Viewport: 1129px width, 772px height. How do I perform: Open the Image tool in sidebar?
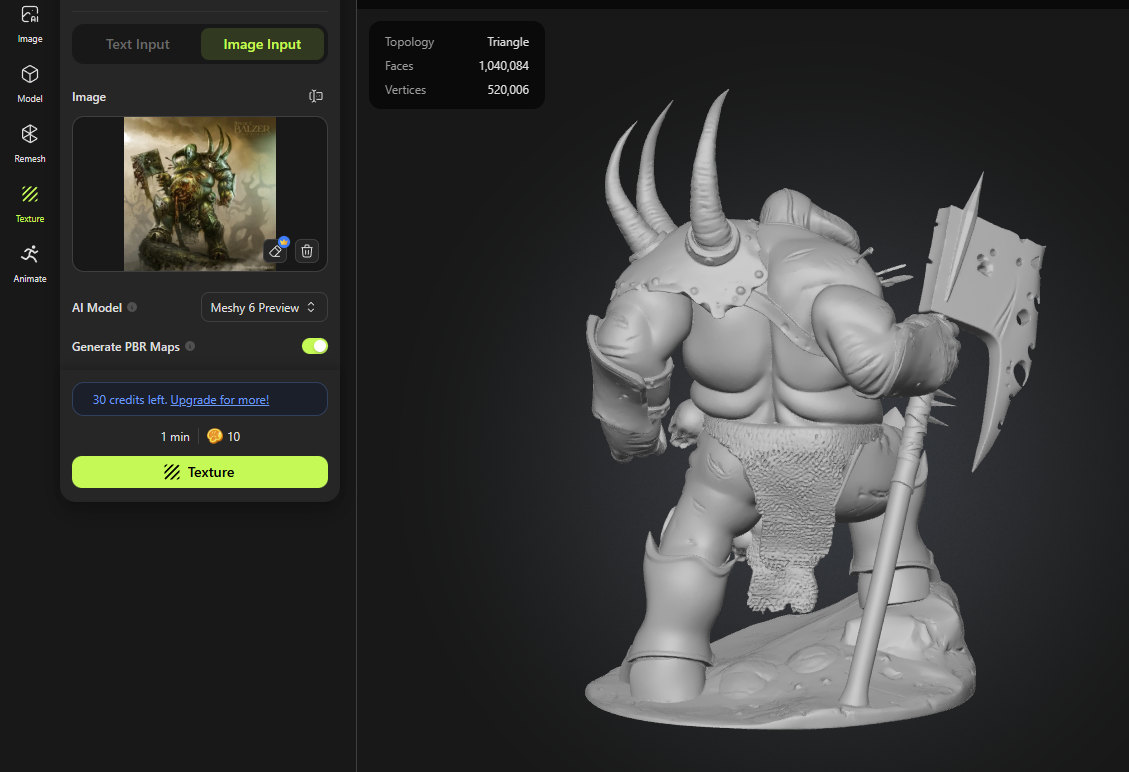coord(30,24)
